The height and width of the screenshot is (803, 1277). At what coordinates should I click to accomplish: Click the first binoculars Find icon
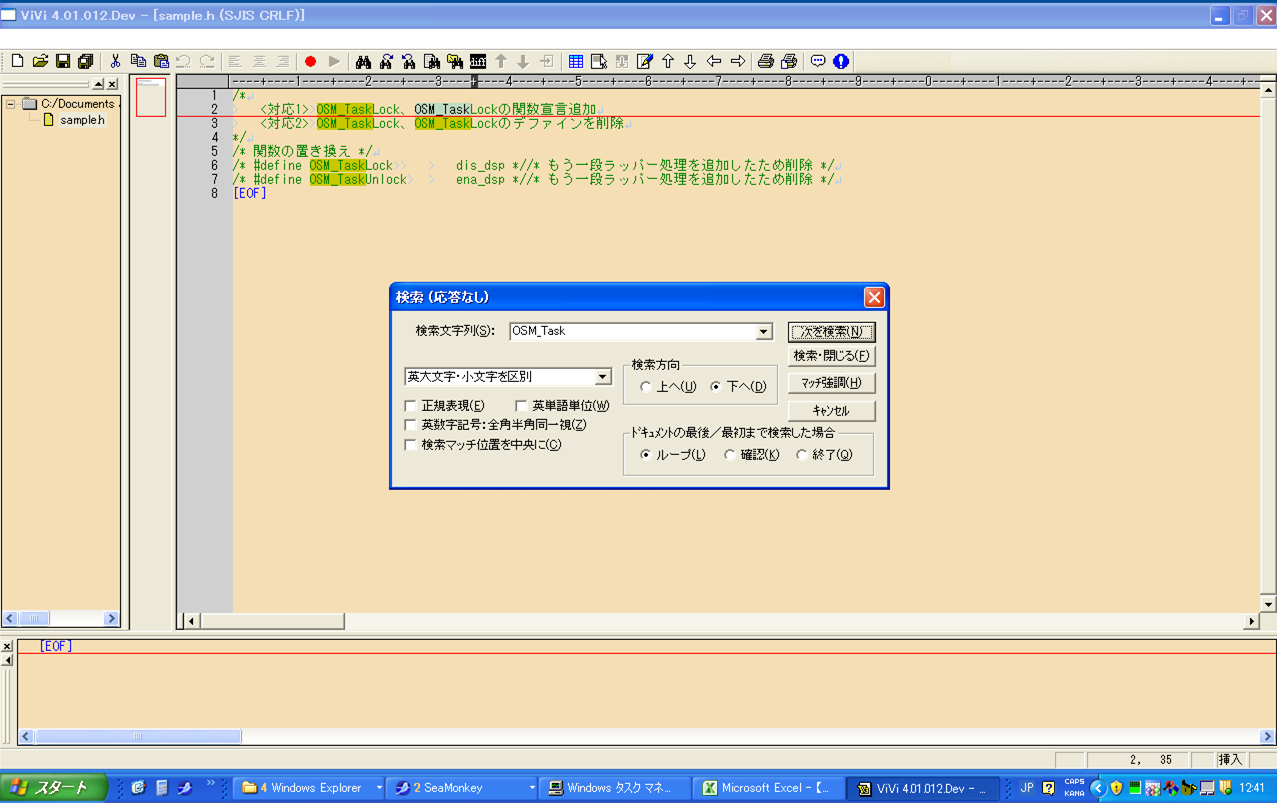point(363,62)
